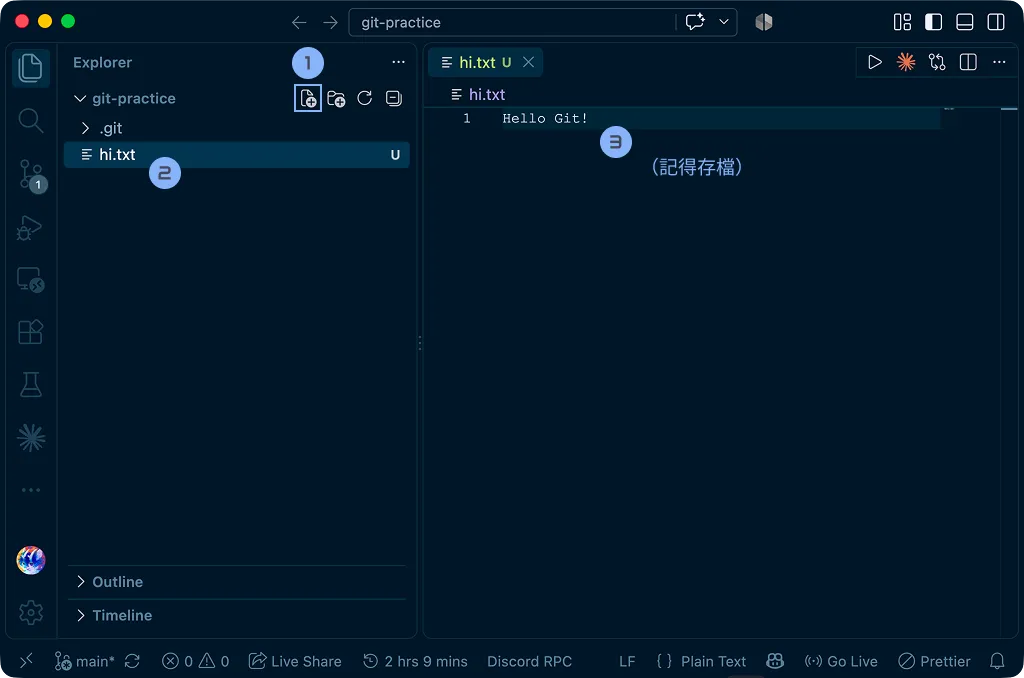
Task: Click the main* branch in status bar
Action: 84,662
